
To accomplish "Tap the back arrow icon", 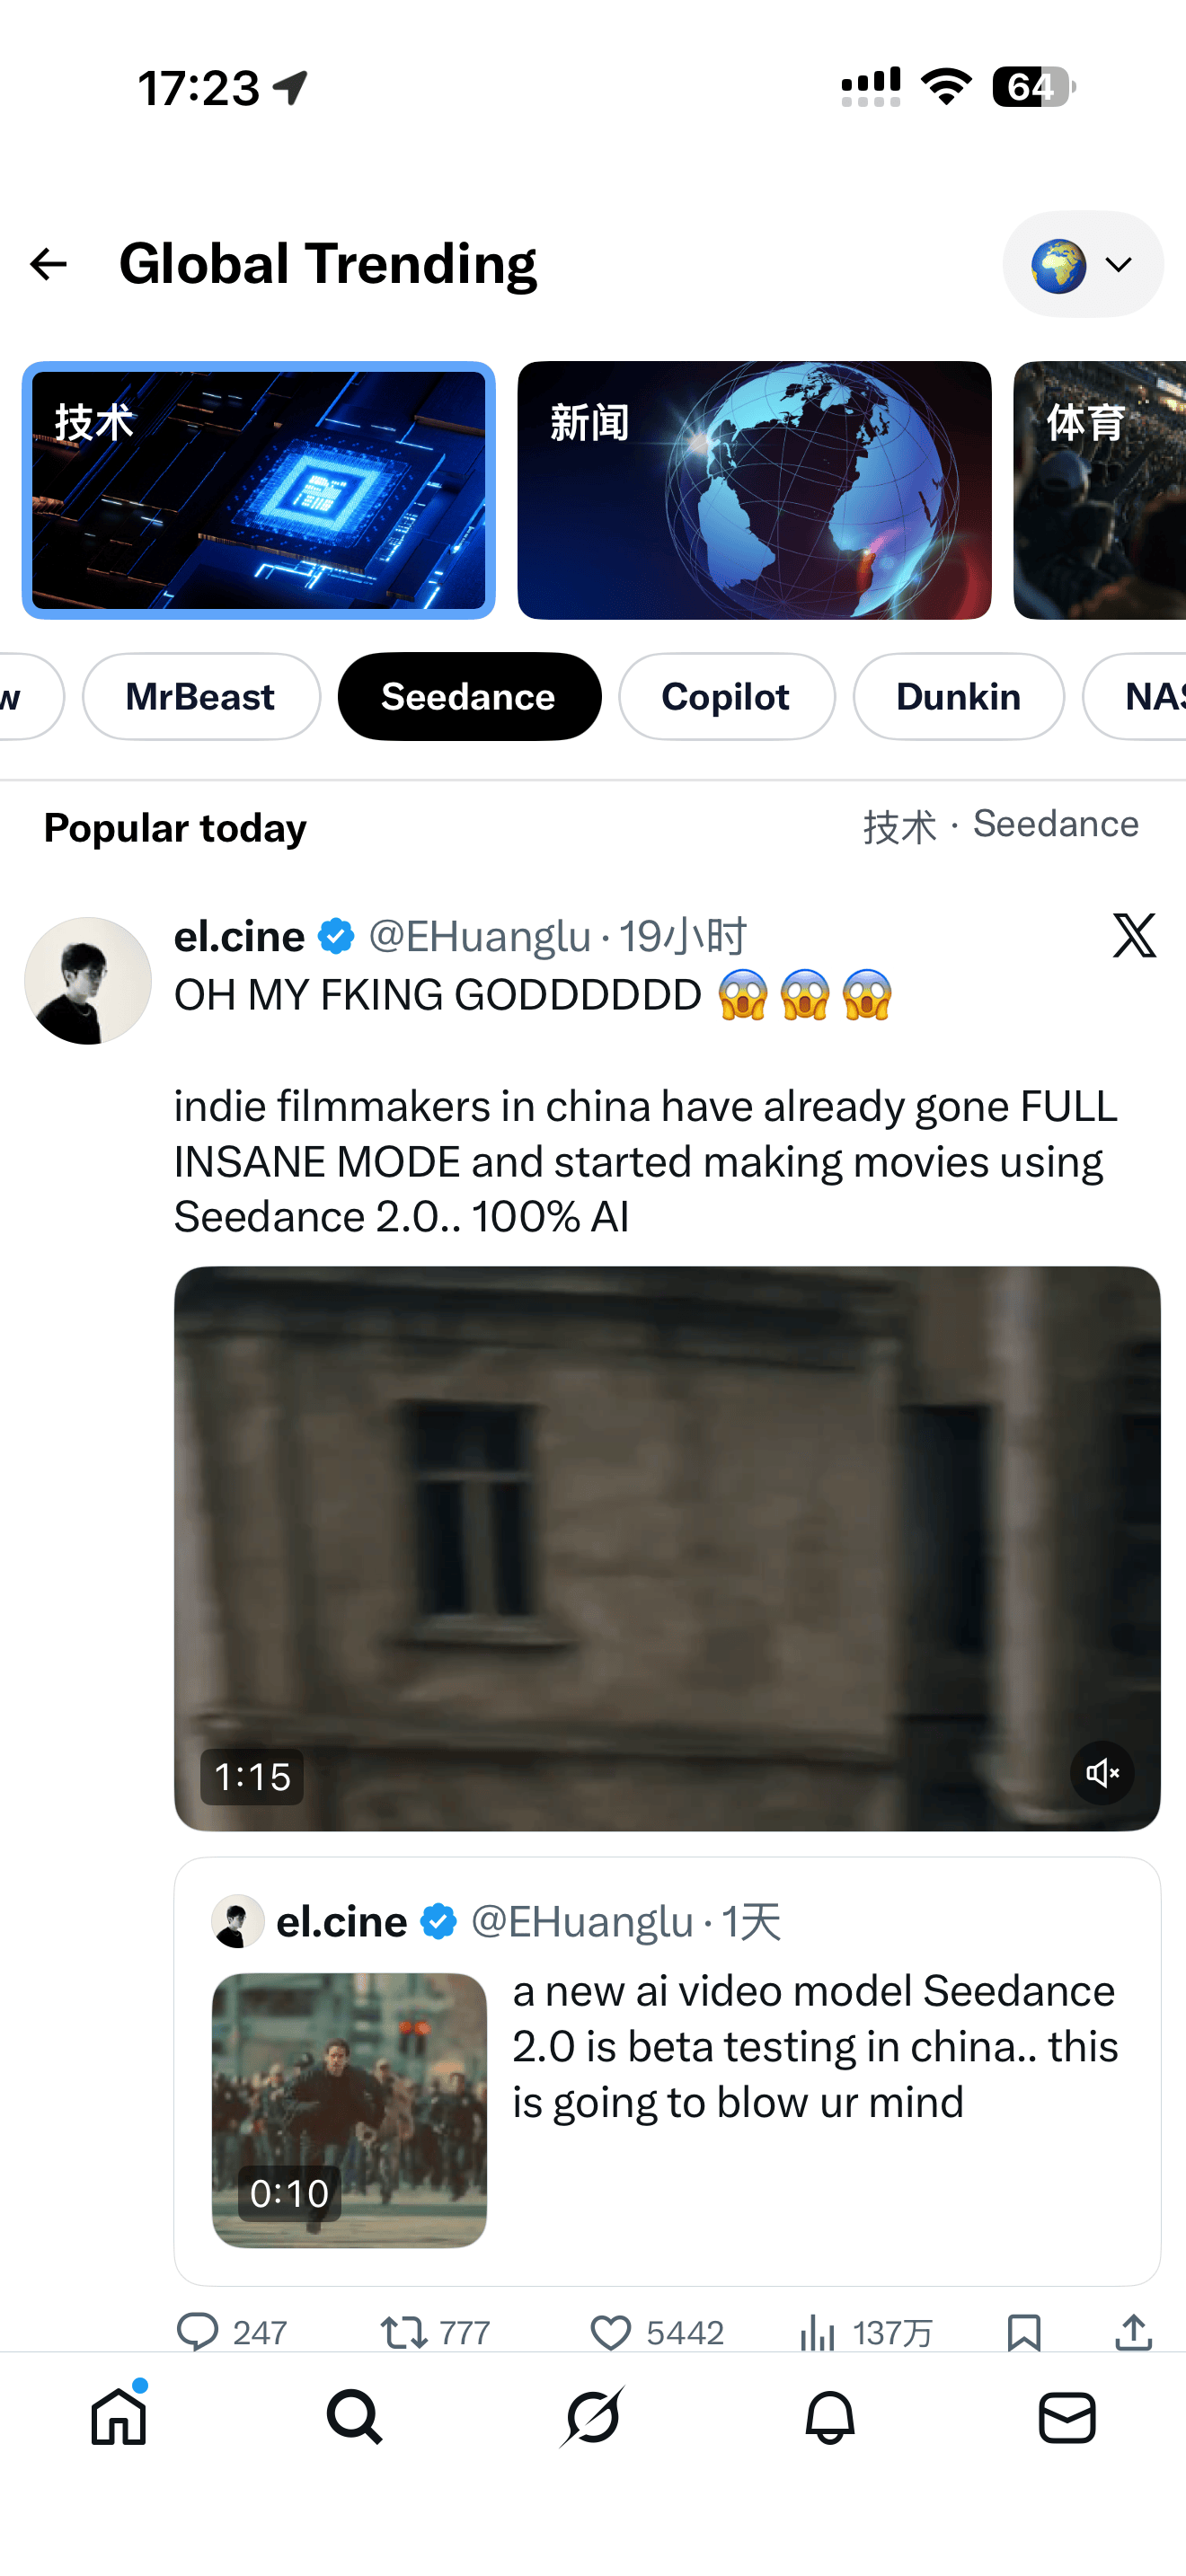I will (48, 264).
